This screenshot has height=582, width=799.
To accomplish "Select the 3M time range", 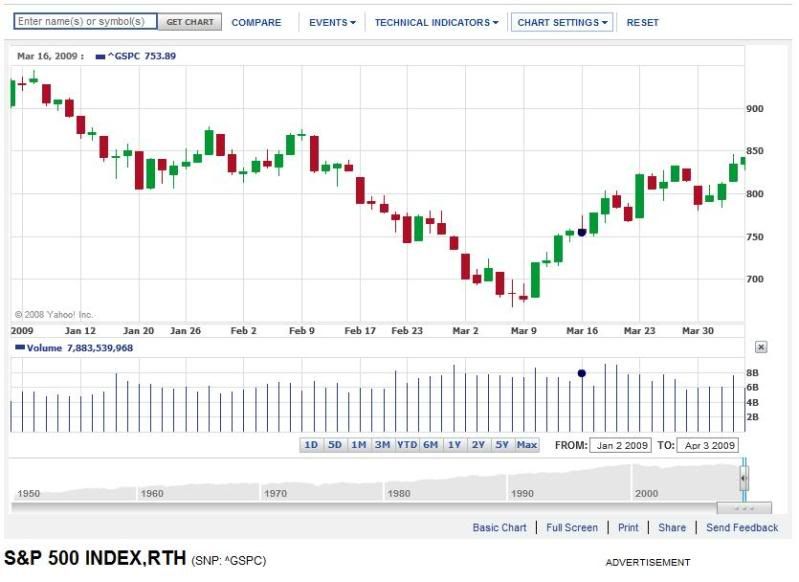I will (x=383, y=445).
